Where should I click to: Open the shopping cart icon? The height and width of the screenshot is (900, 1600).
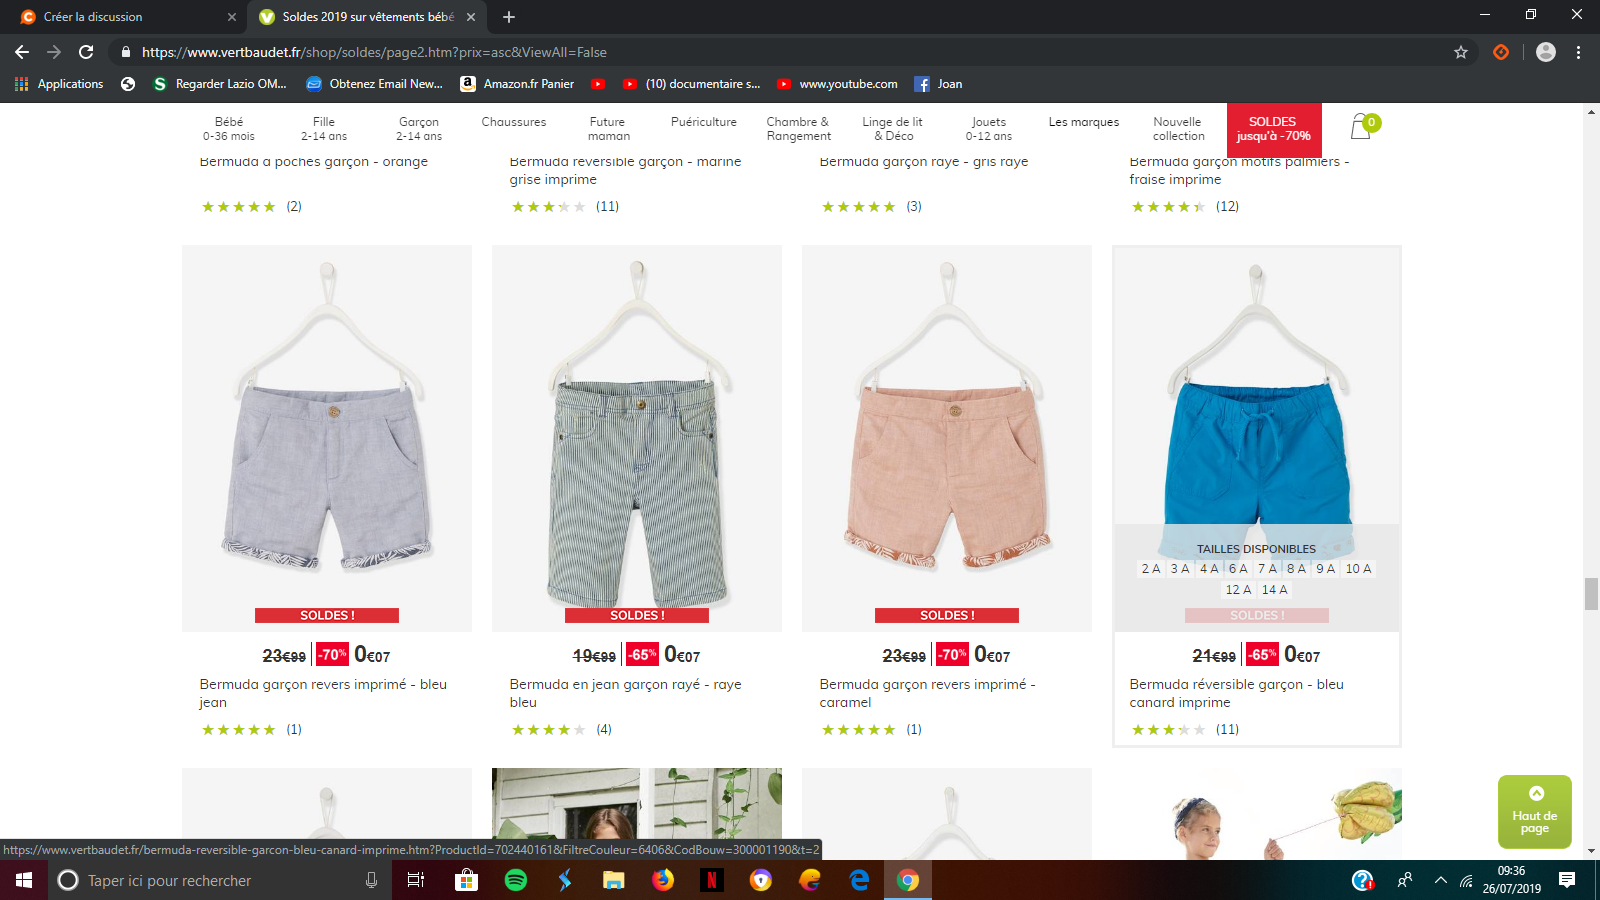(x=1361, y=127)
